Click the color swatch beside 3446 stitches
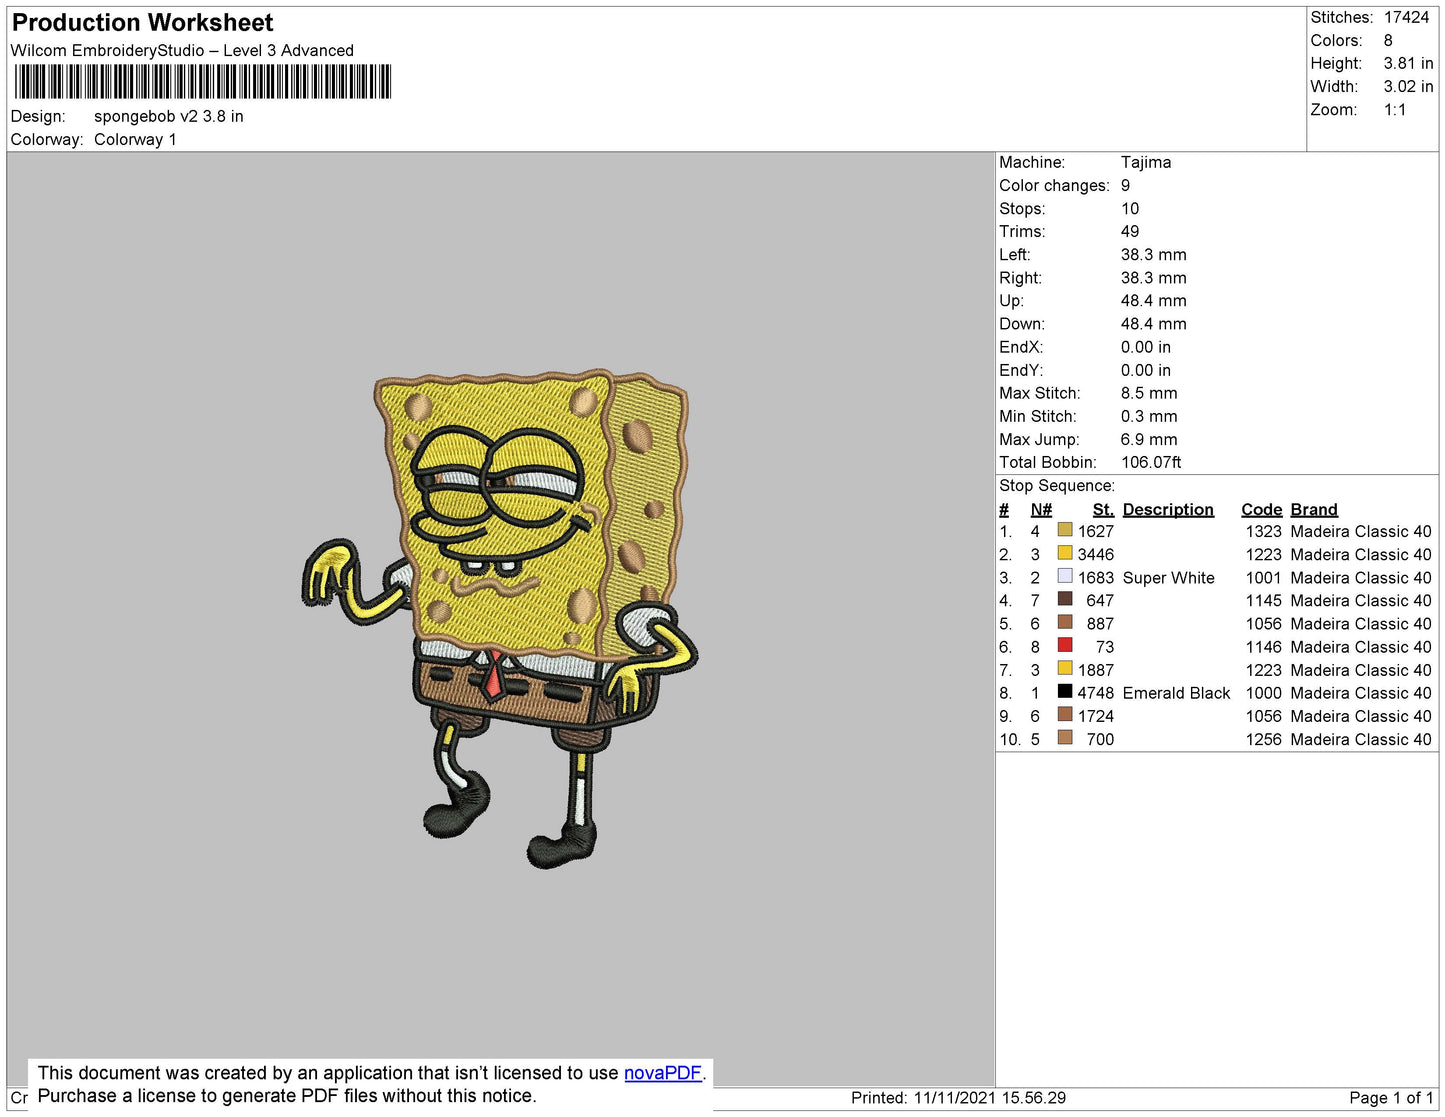Image resolution: width=1445 pixels, height=1117 pixels. (x=1065, y=554)
